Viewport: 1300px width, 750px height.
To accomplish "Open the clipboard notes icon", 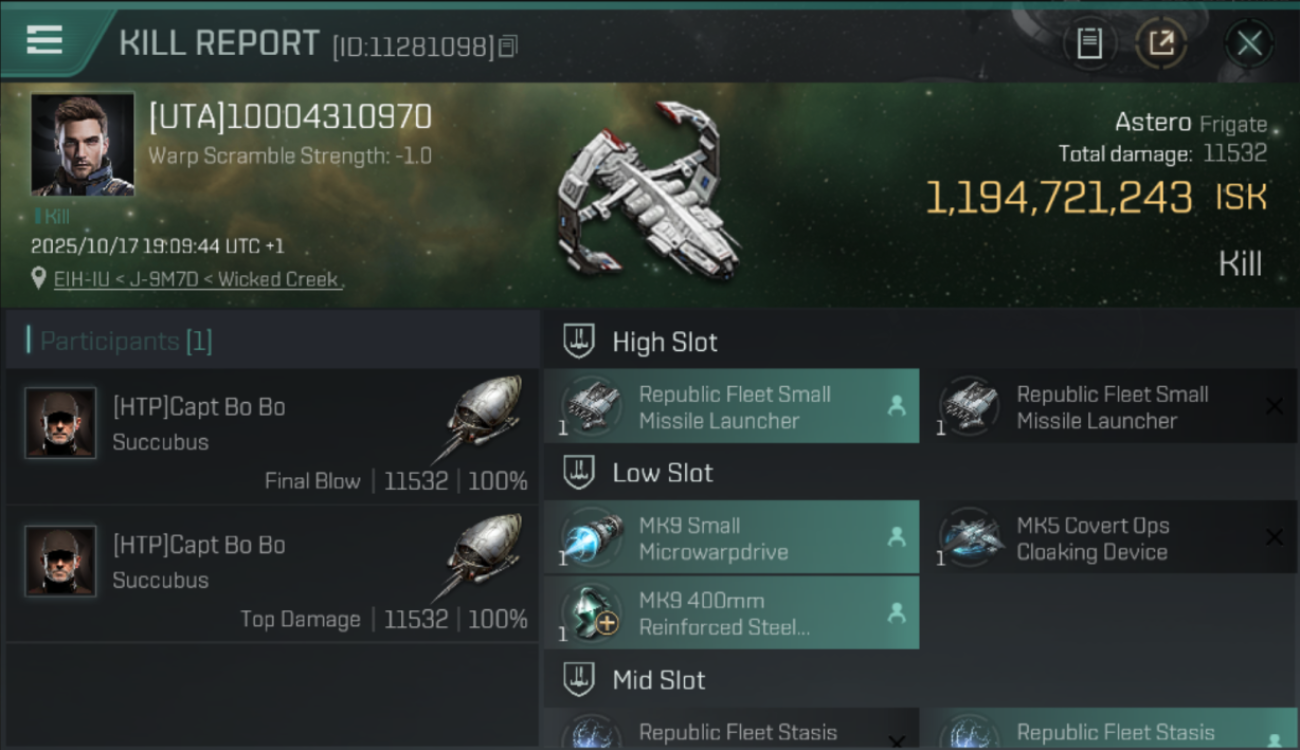I will 1089,43.
